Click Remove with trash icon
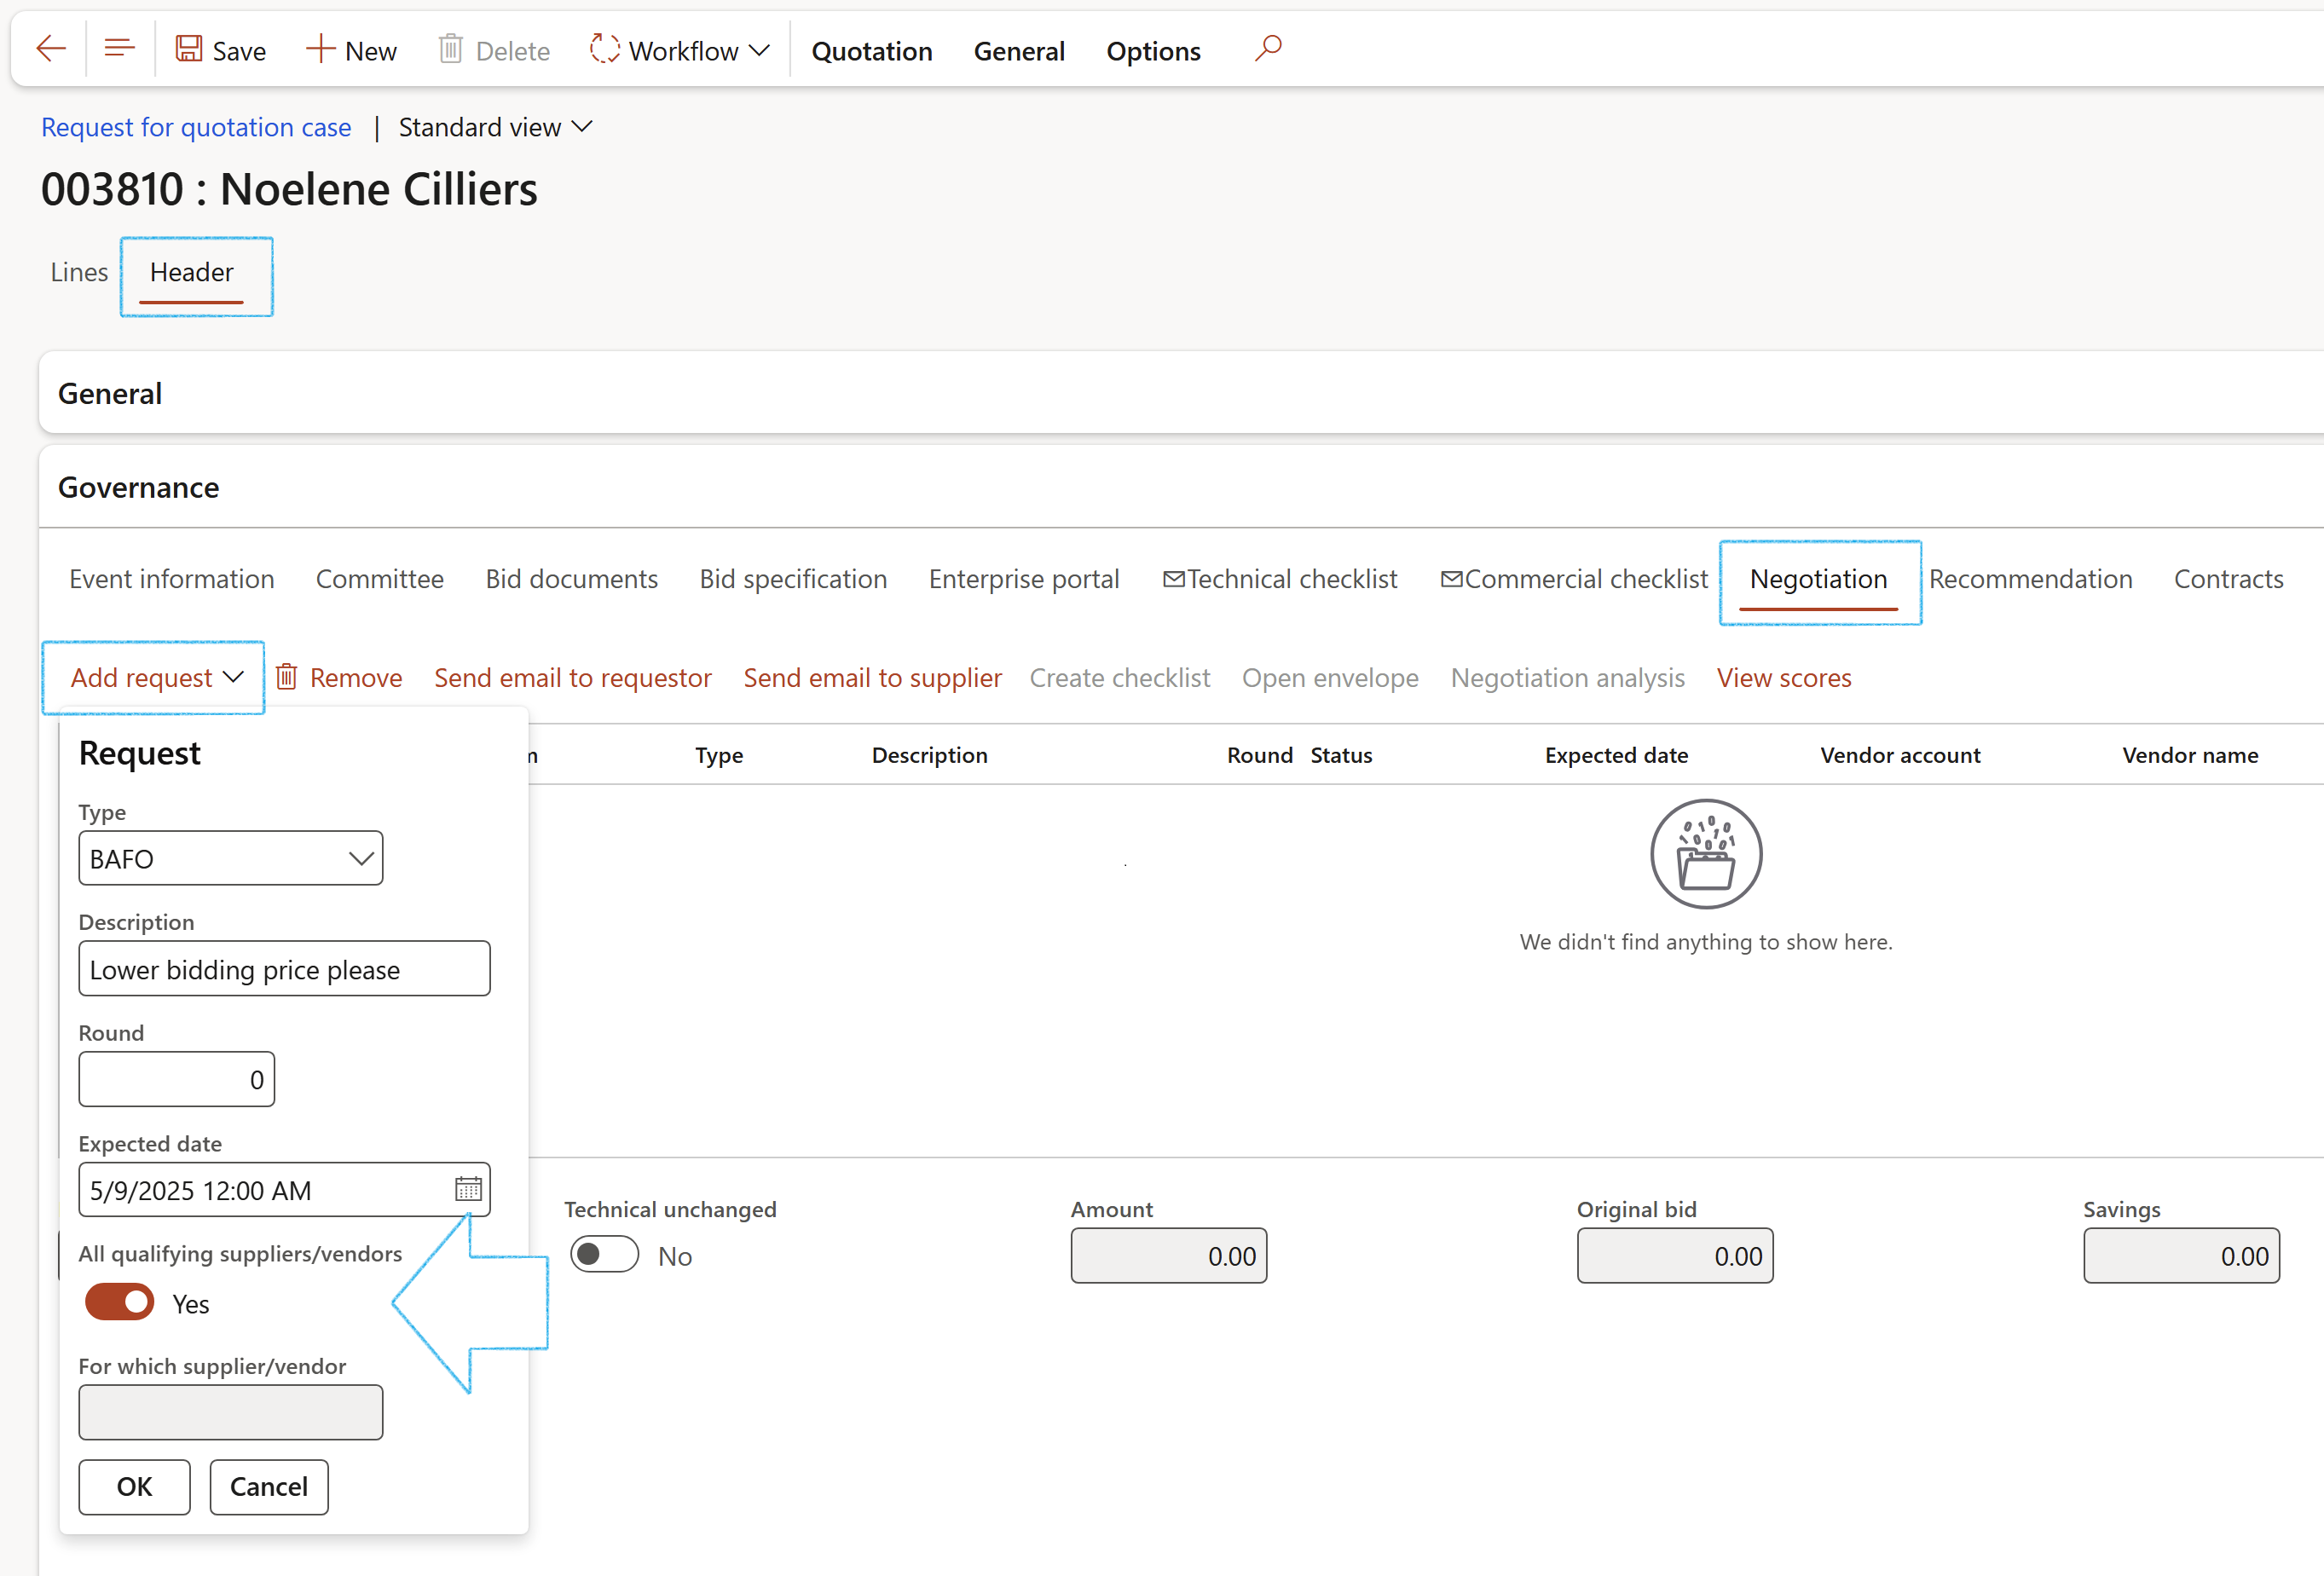This screenshot has width=2324, height=1576. [x=339, y=678]
